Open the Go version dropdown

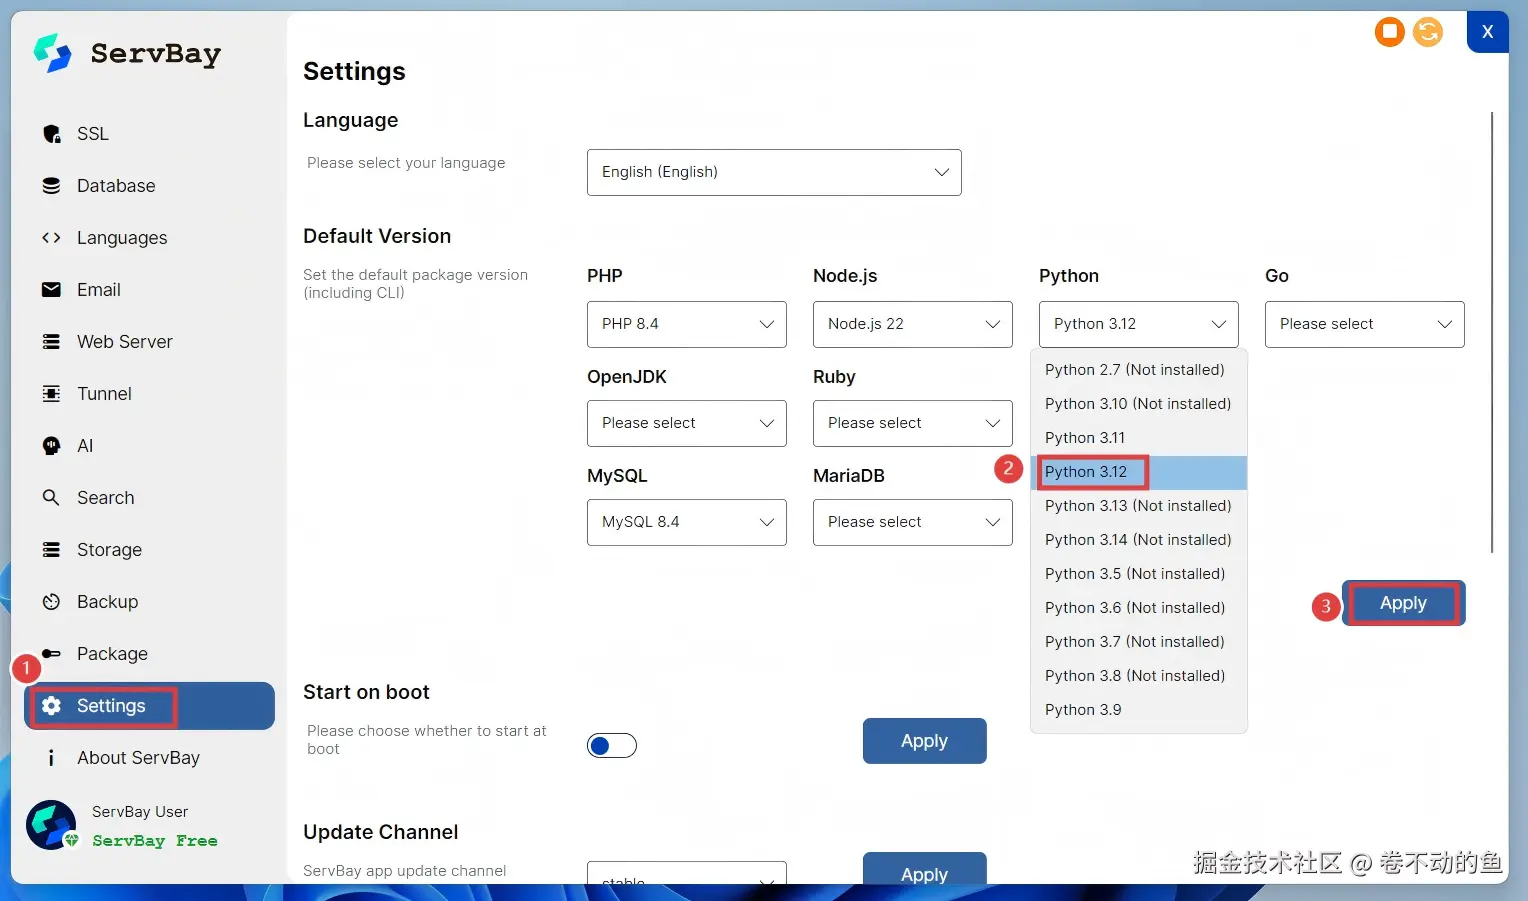tap(1365, 324)
